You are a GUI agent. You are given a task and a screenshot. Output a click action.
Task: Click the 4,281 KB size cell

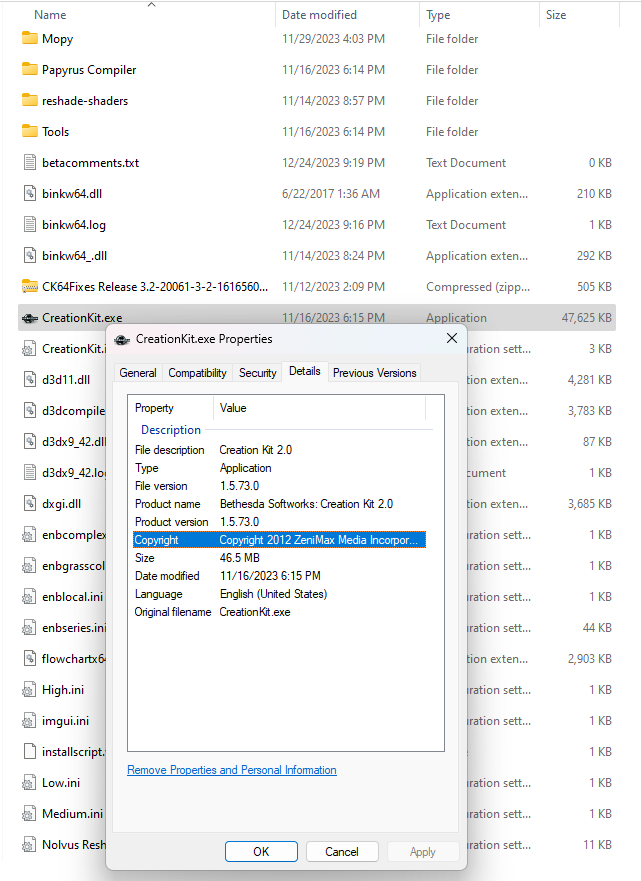pos(589,380)
